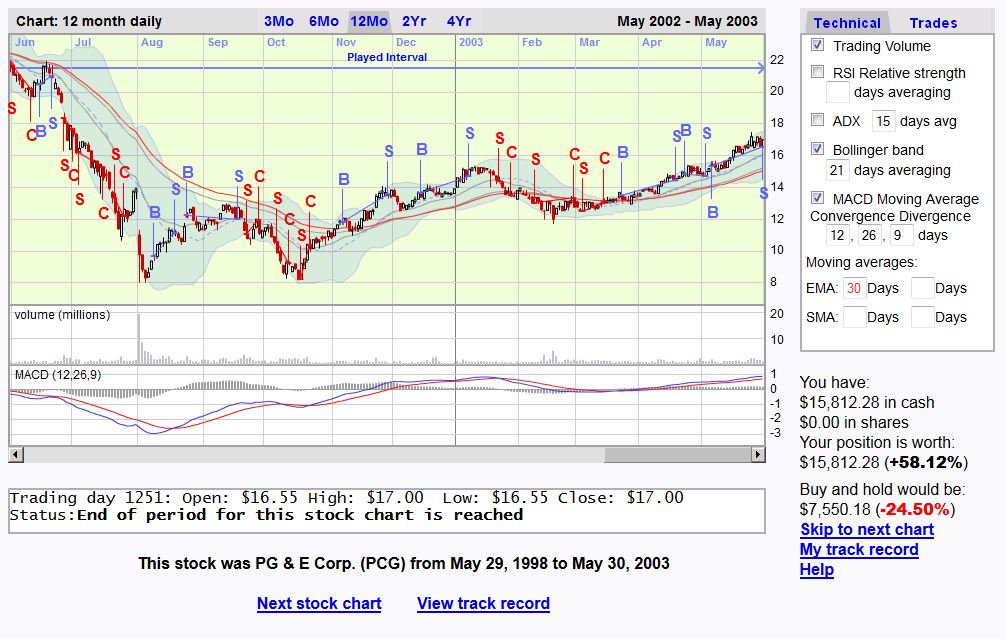Image resolution: width=1006 pixels, height=639 pixels.
Task: Open Skip to next chart link
Action: (x=867, y=529)
